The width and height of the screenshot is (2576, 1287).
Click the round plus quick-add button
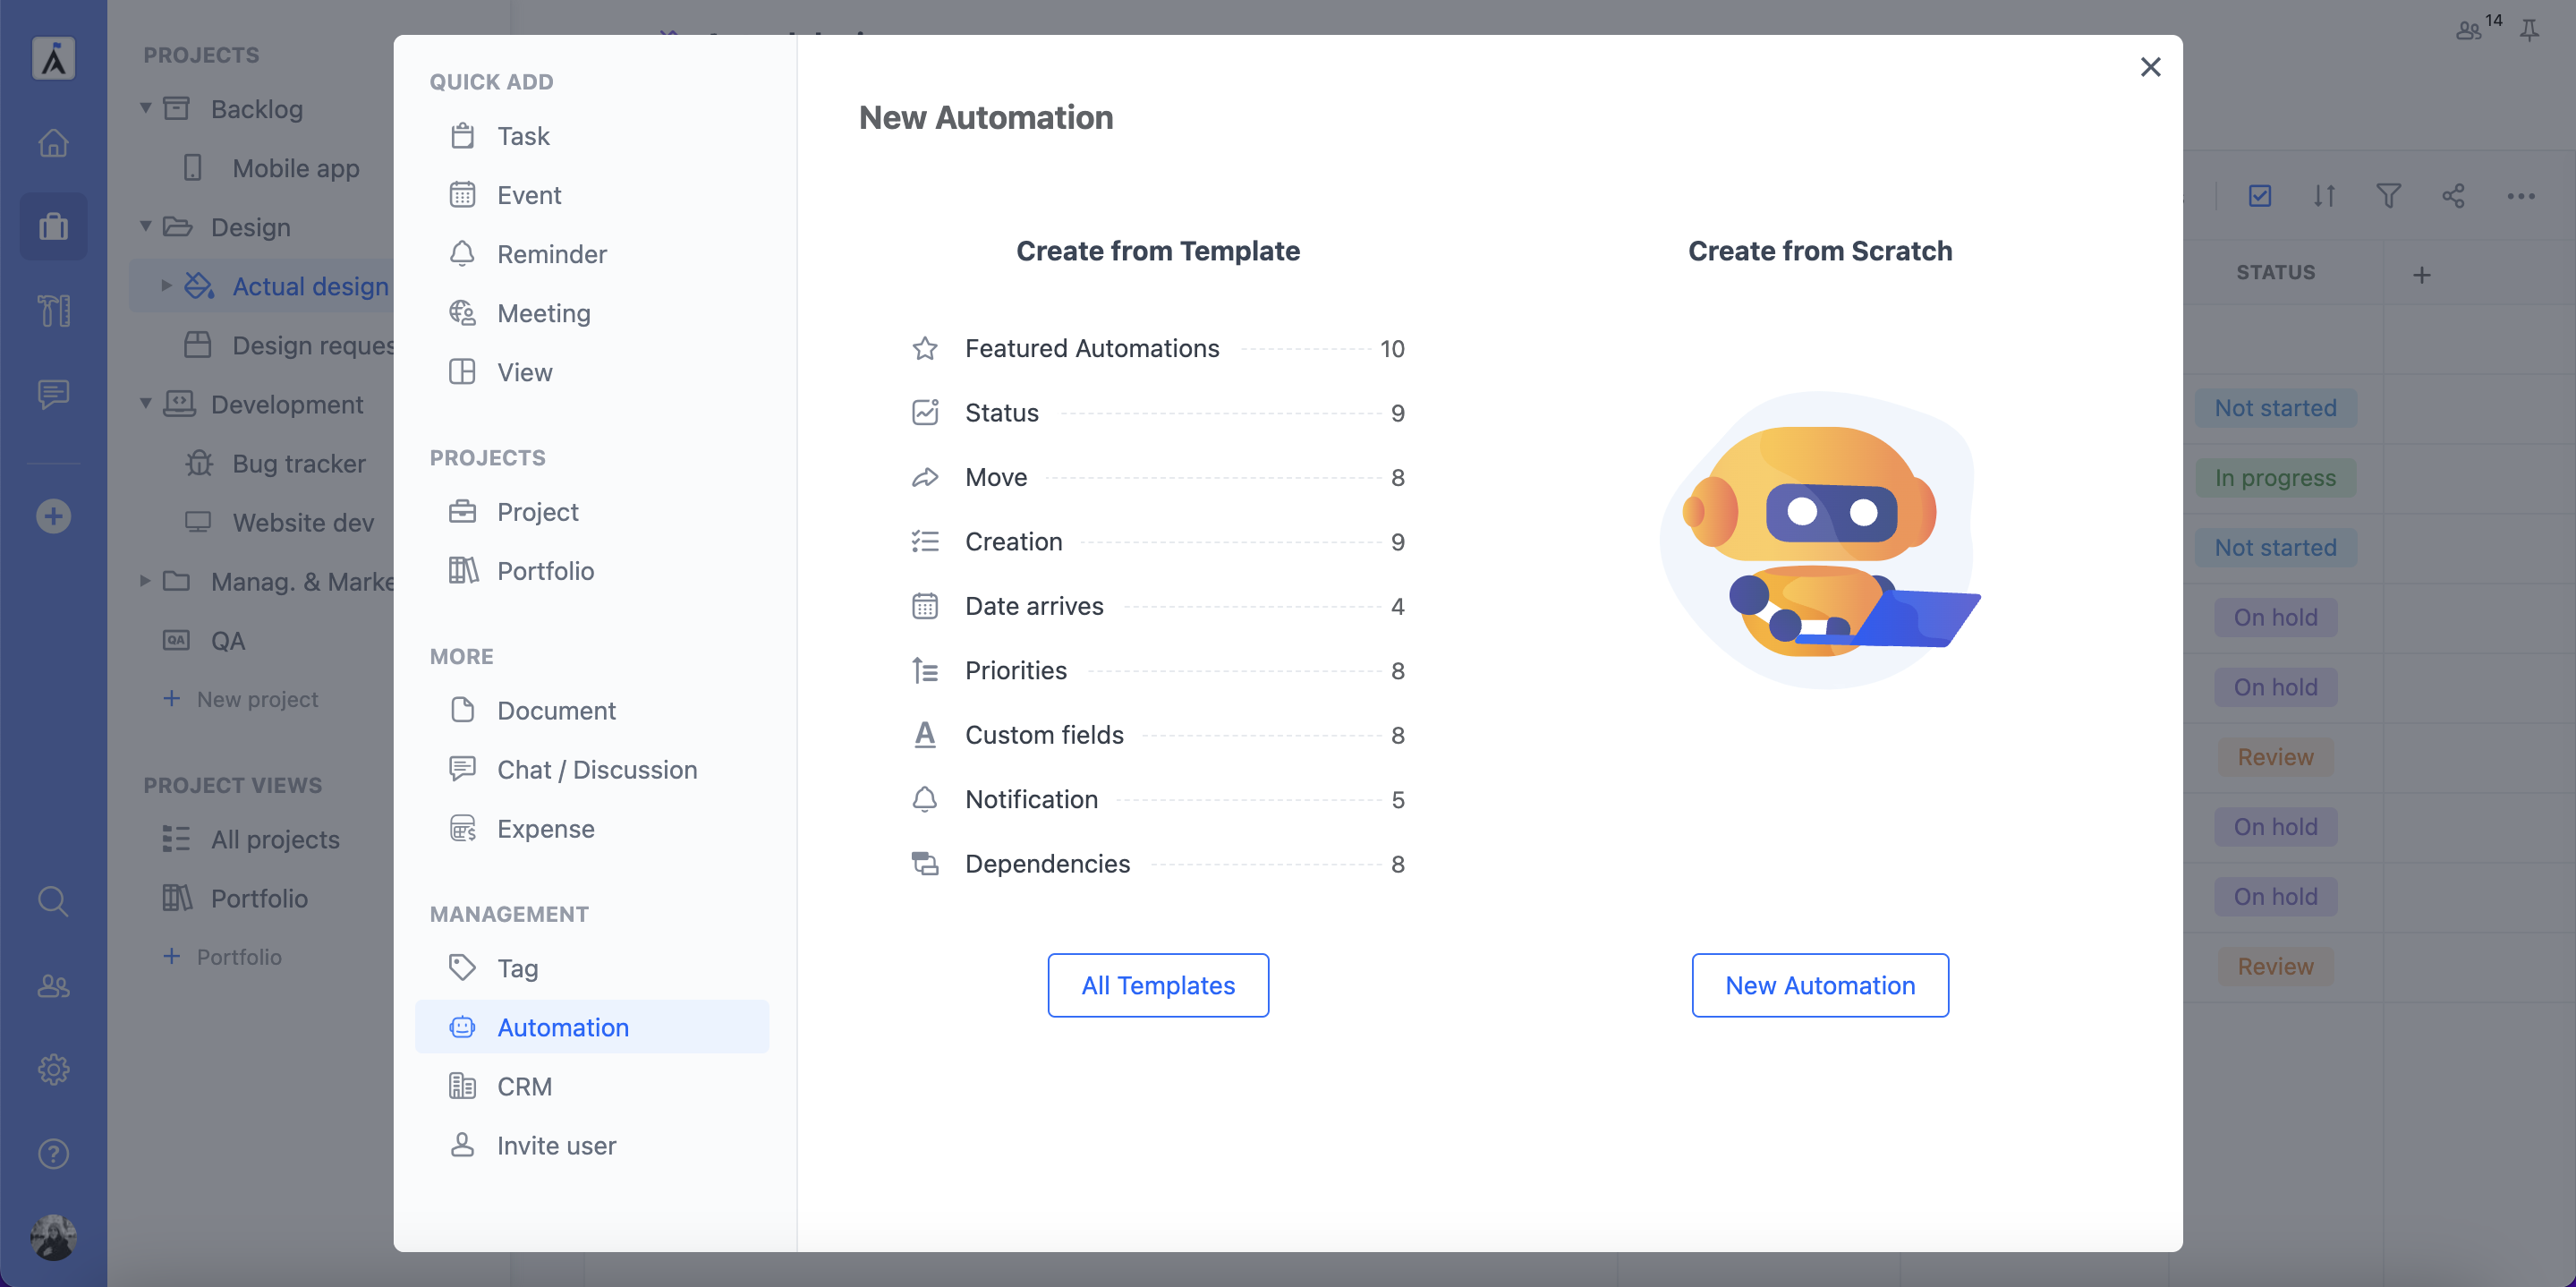tap(53, 516)
